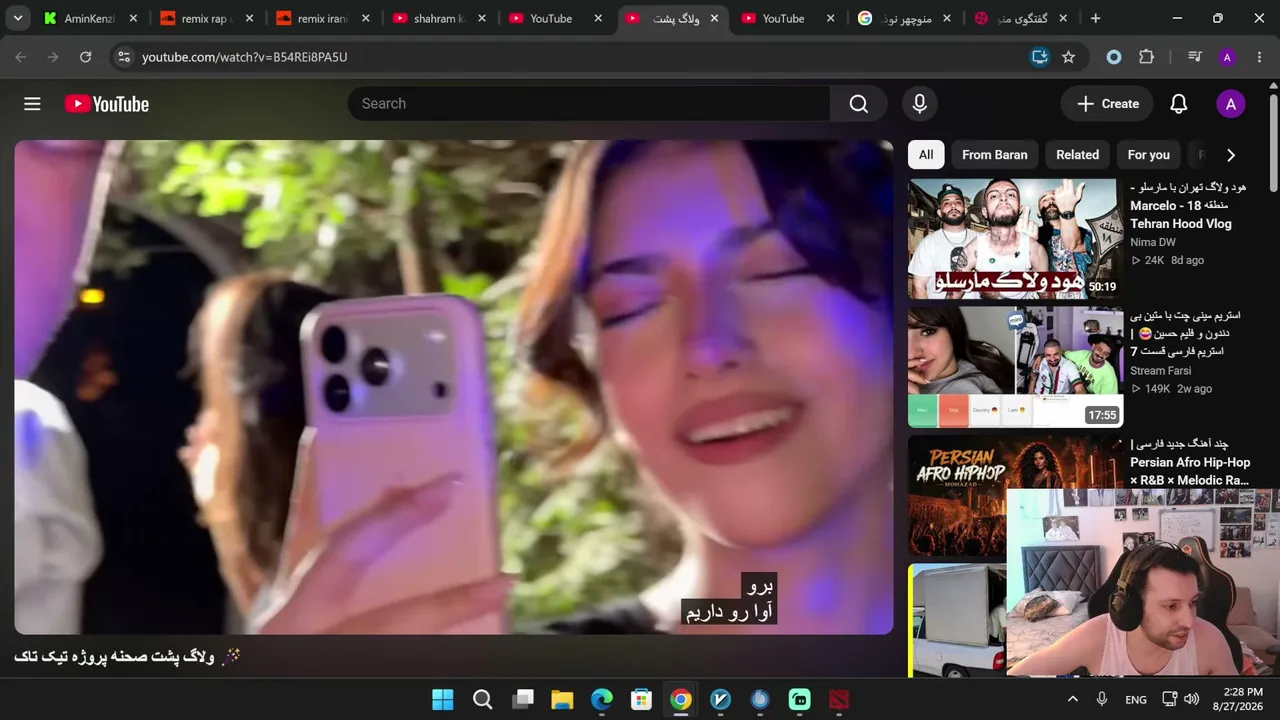Open the YouTube guide hamburger menu
Viewport: 1280px width, 720px height.
pyautogui.click(x=32, y=104)
